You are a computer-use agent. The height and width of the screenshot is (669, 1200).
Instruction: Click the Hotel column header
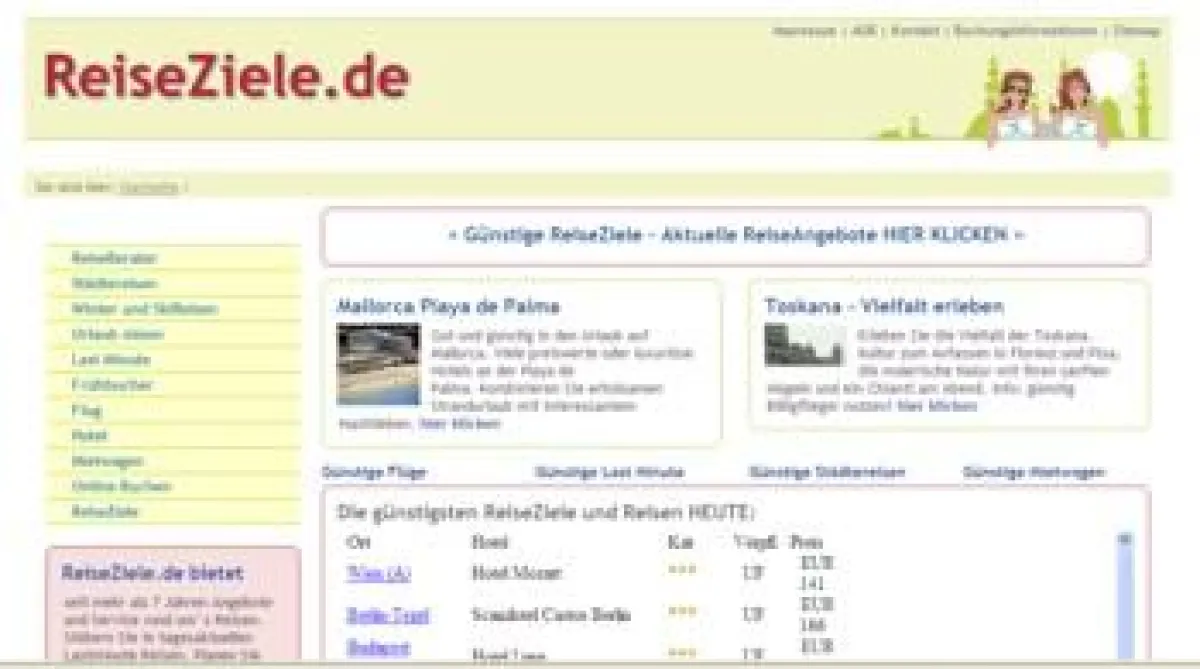[489, 542]
